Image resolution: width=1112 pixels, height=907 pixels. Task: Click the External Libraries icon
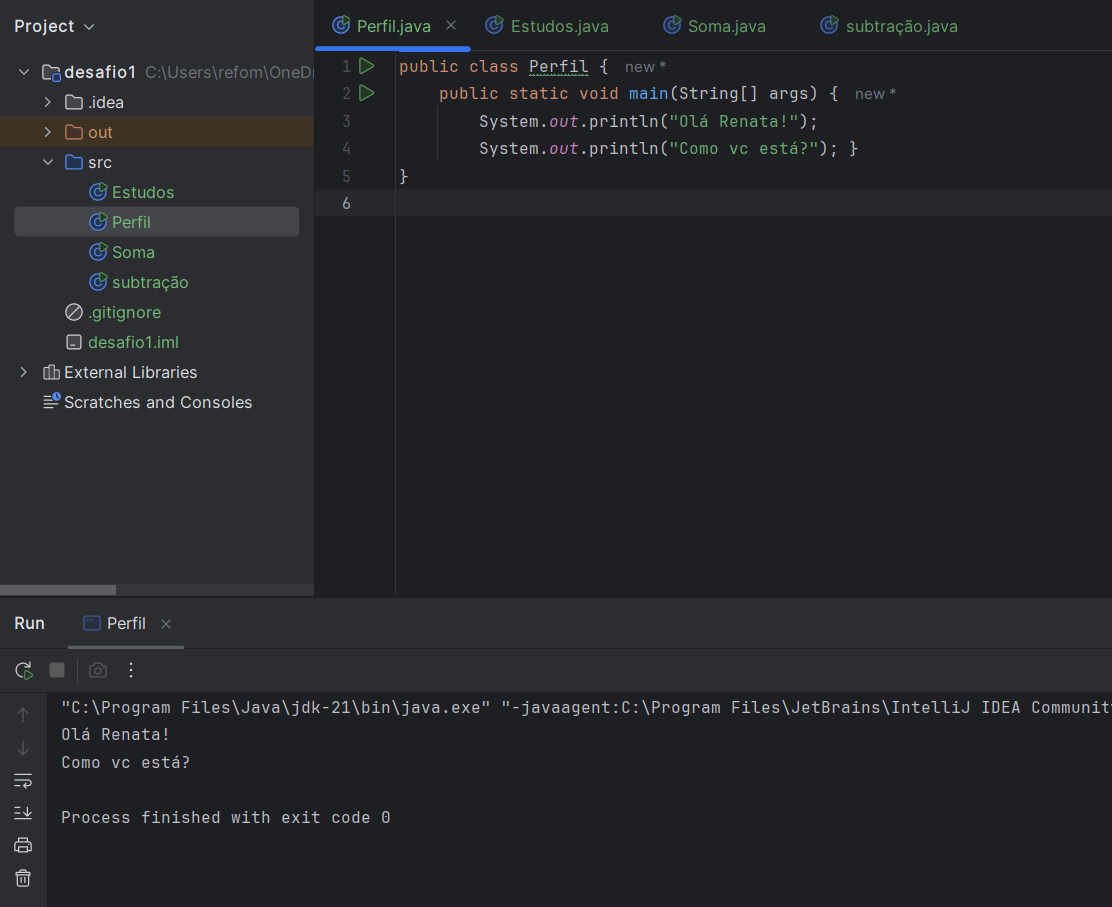click(x=51, y=372)
